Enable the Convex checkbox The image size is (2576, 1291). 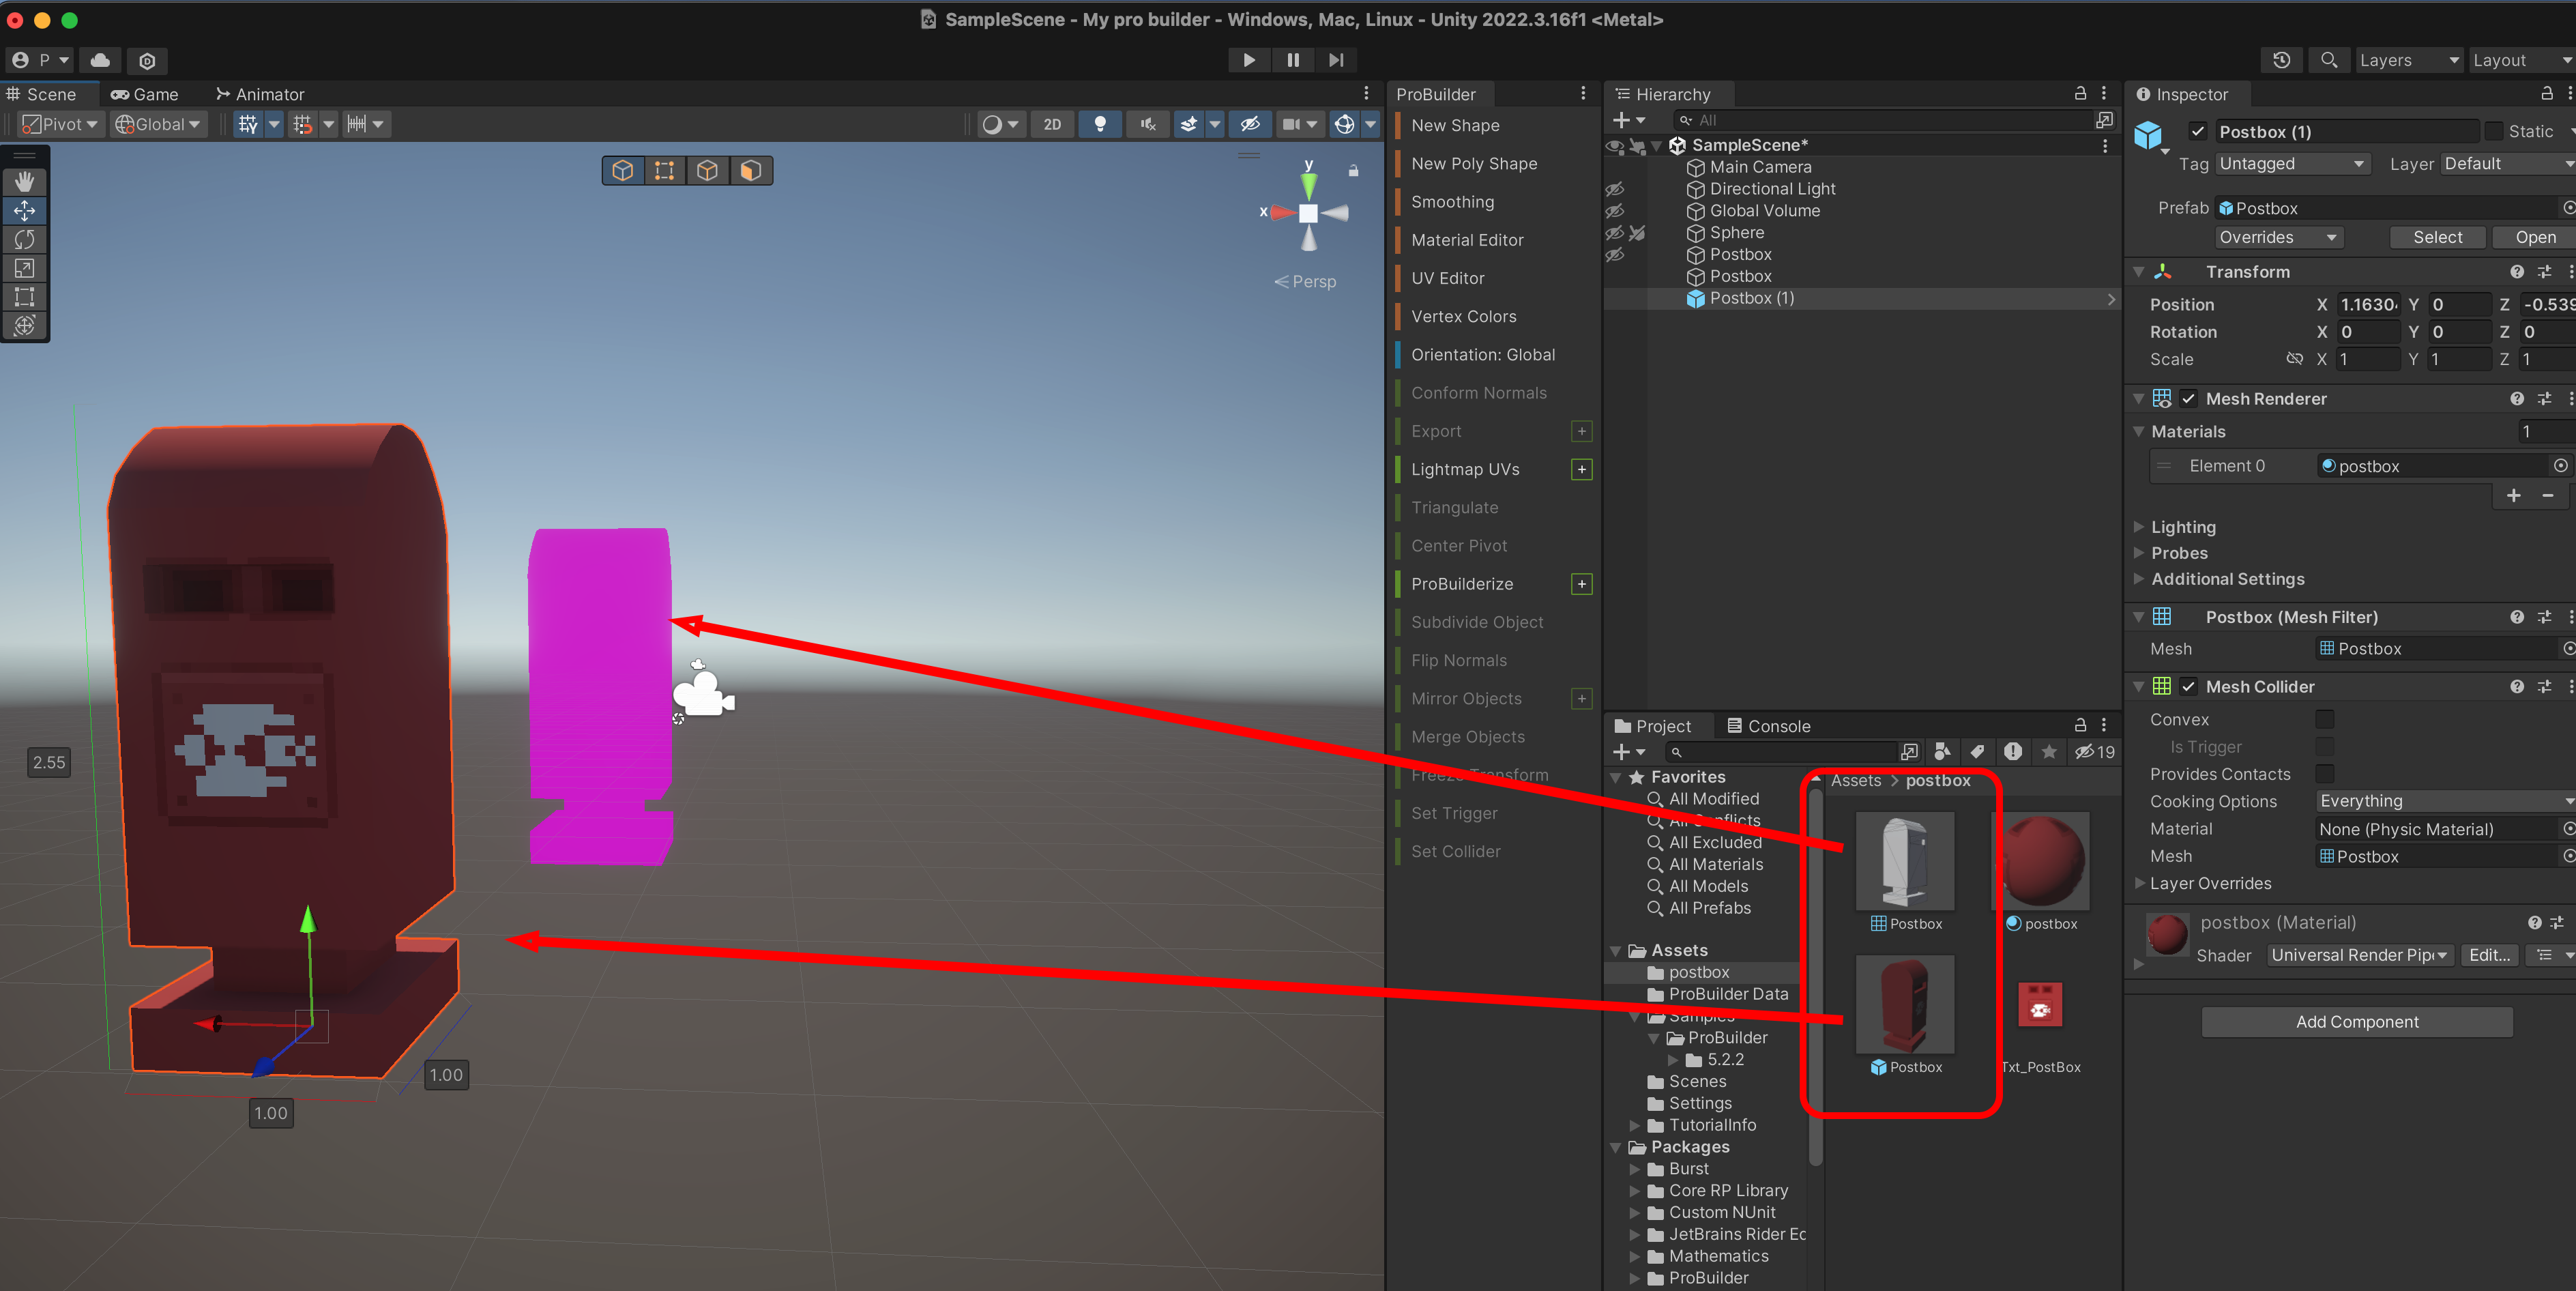pos(2324,719)
